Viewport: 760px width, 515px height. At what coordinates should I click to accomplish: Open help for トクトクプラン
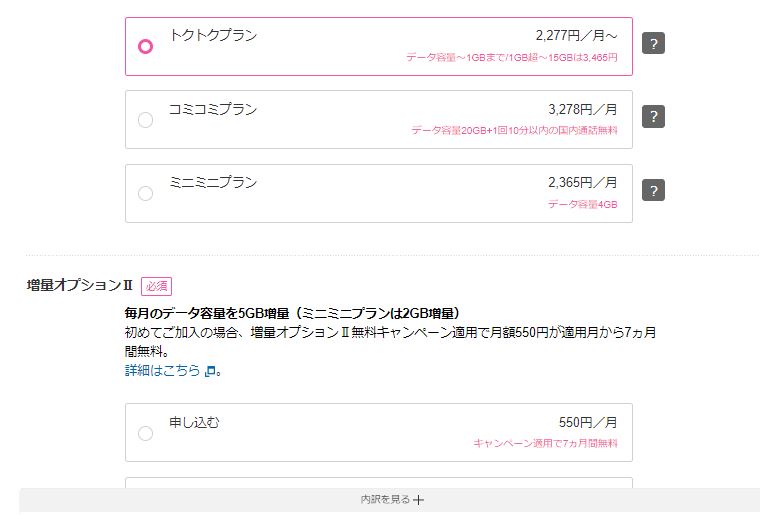click(x=653, y=44)
